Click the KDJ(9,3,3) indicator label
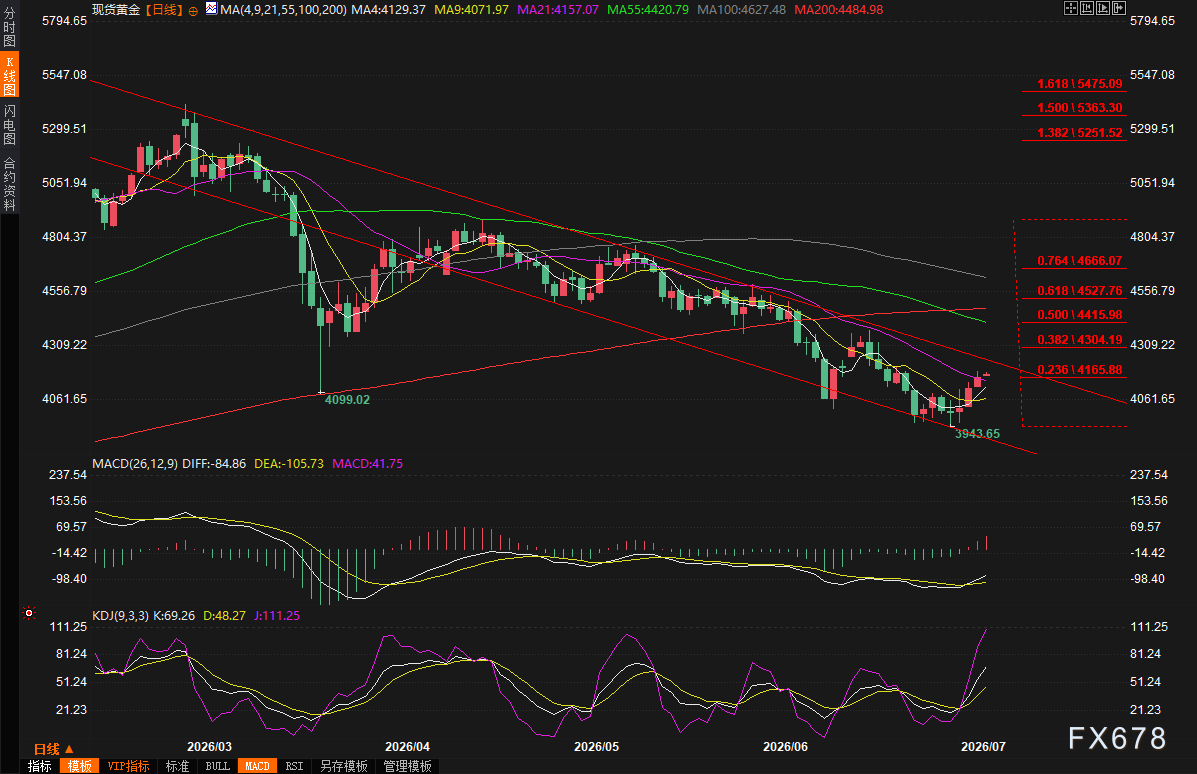Screen dimensions: 1197x774 (121, 616)
